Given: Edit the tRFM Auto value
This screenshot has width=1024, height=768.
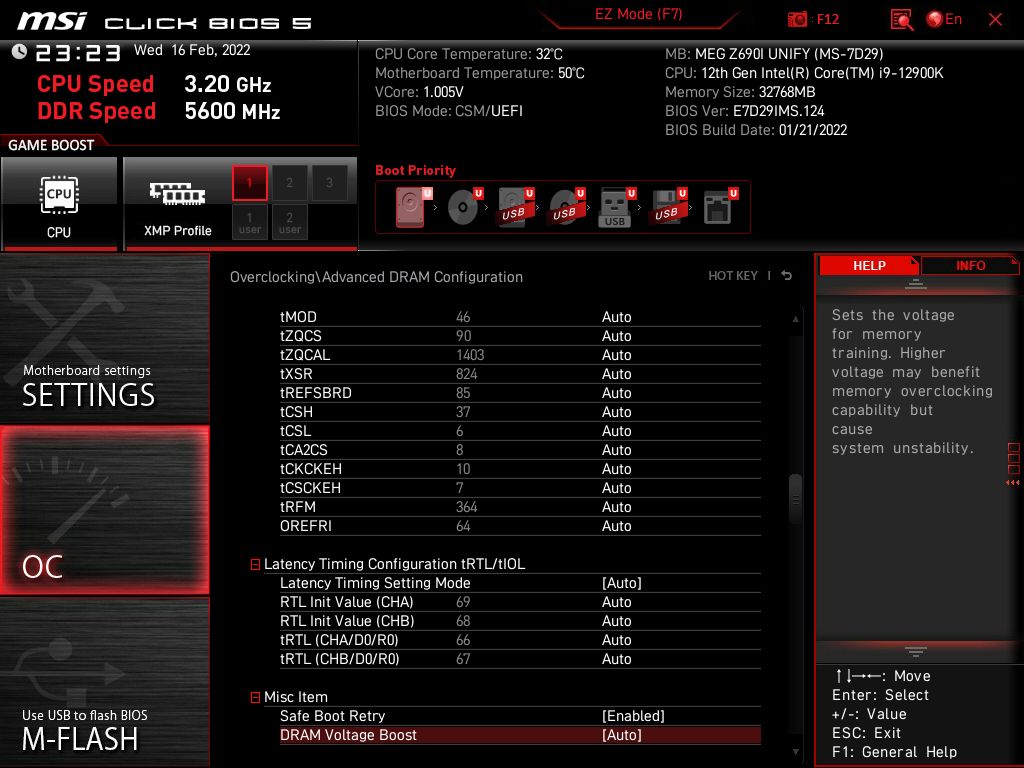Looking at the screenshot, I should coord(616,507).
